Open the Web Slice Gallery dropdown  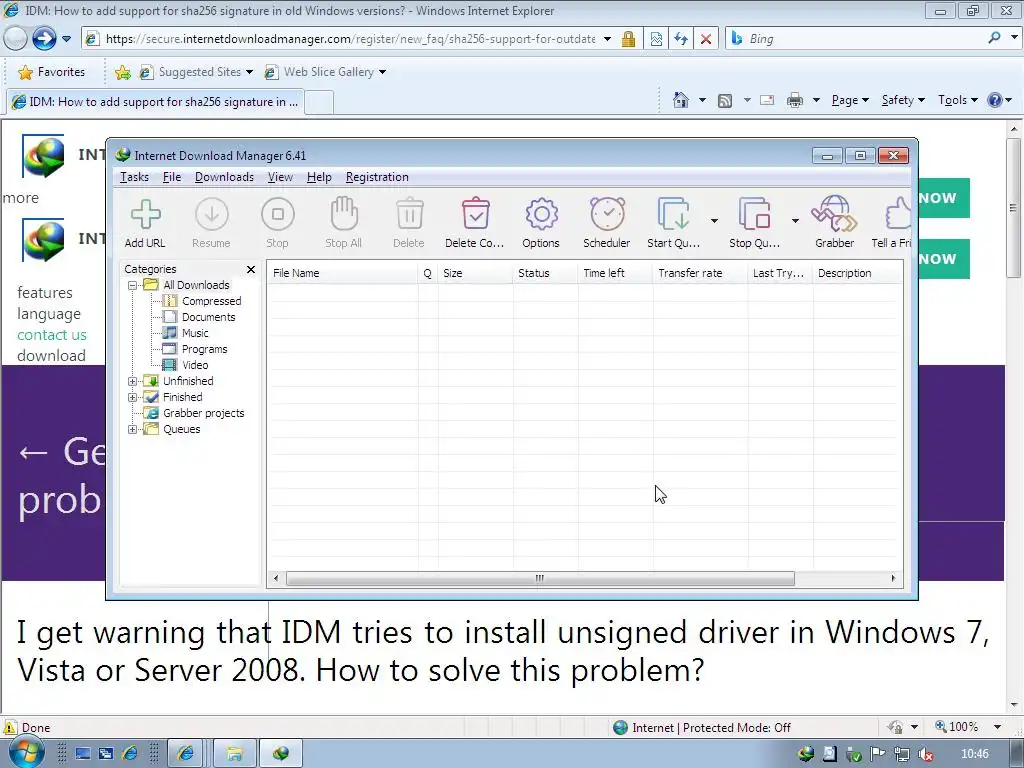382,72
